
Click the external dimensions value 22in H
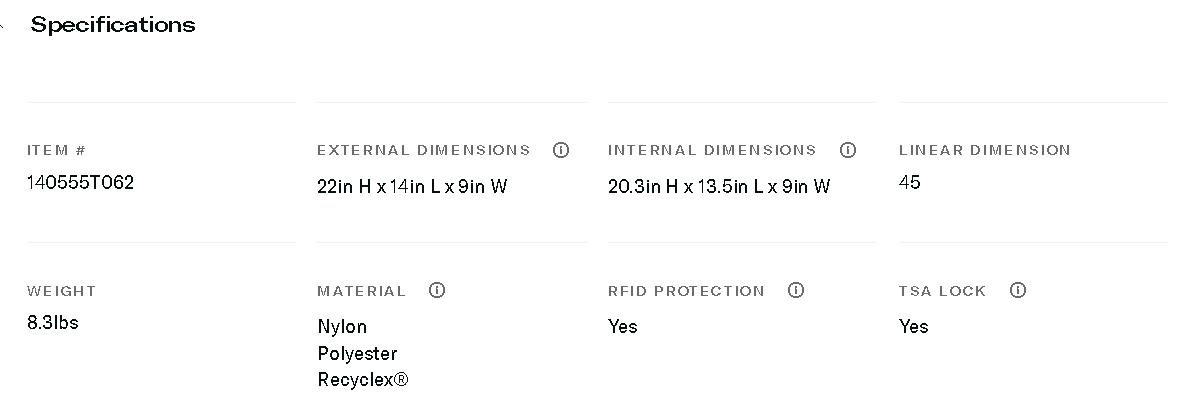(412, 186)
